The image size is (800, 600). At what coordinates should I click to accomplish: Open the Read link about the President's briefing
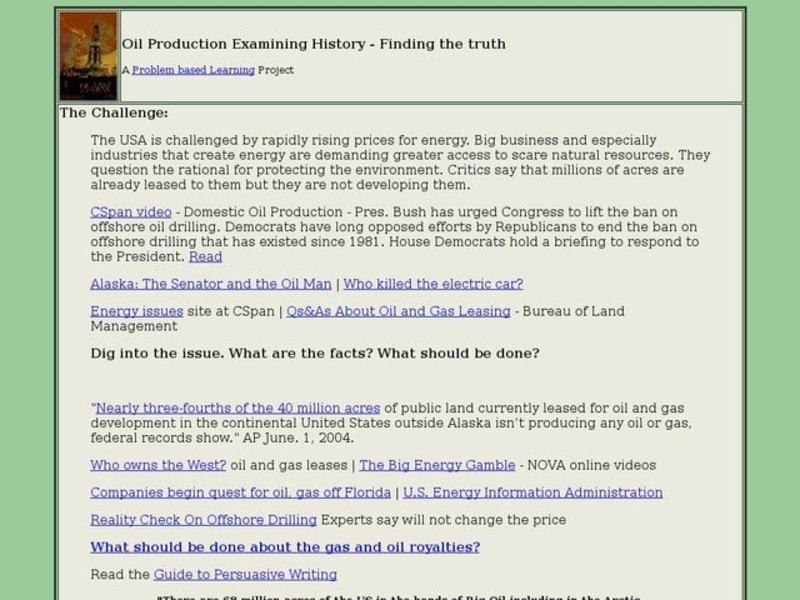[x=205, y=256]
